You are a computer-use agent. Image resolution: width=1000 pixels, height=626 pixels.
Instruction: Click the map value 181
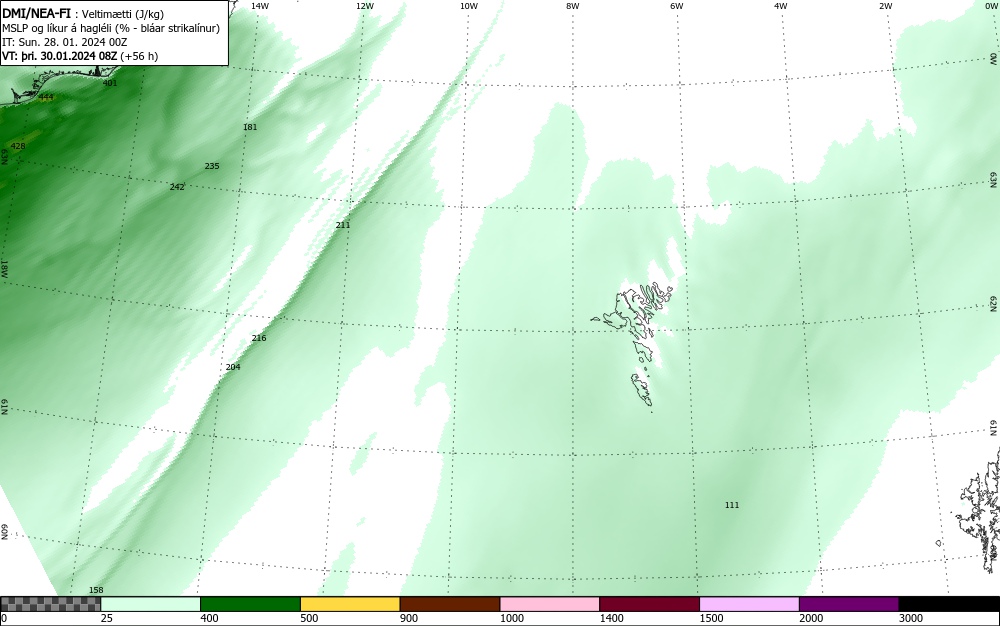point(250,127)
